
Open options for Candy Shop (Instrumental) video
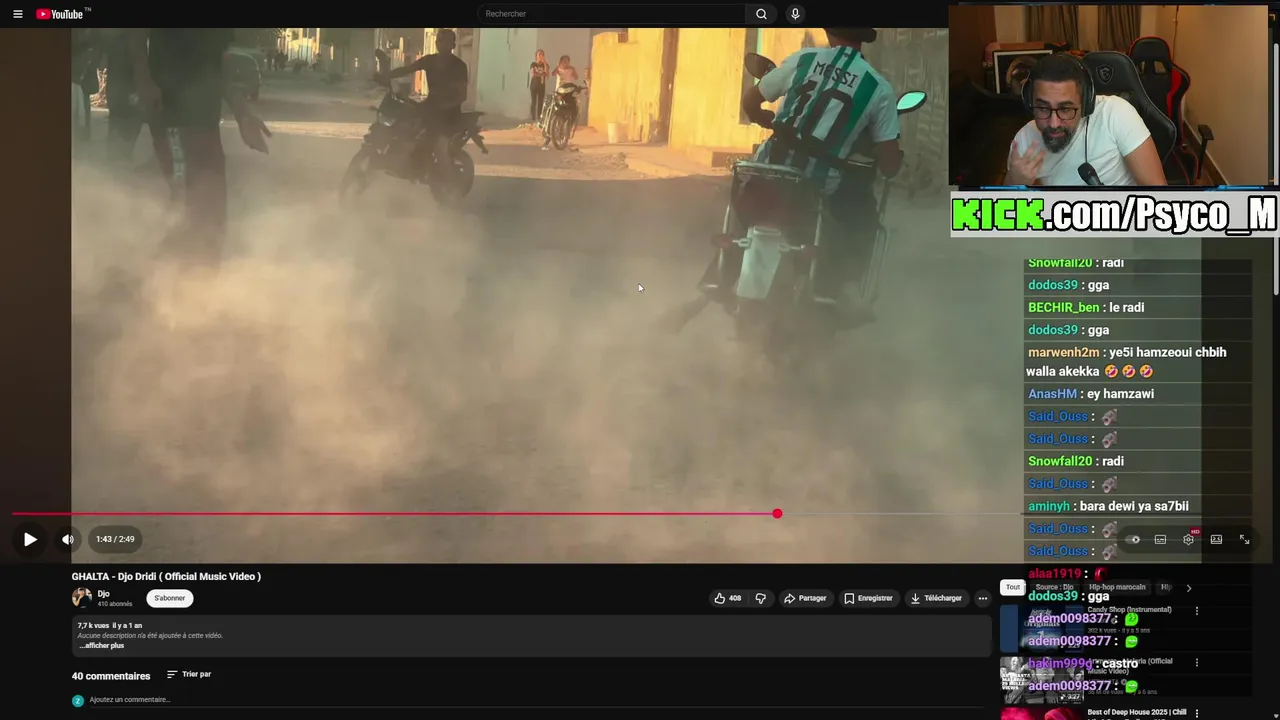1197,610
